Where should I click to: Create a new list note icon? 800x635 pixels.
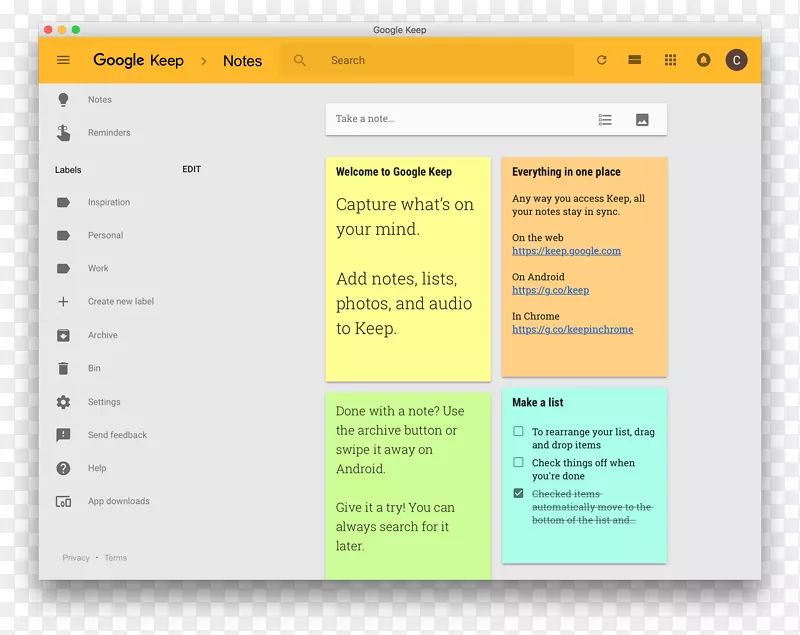point(605,119)
